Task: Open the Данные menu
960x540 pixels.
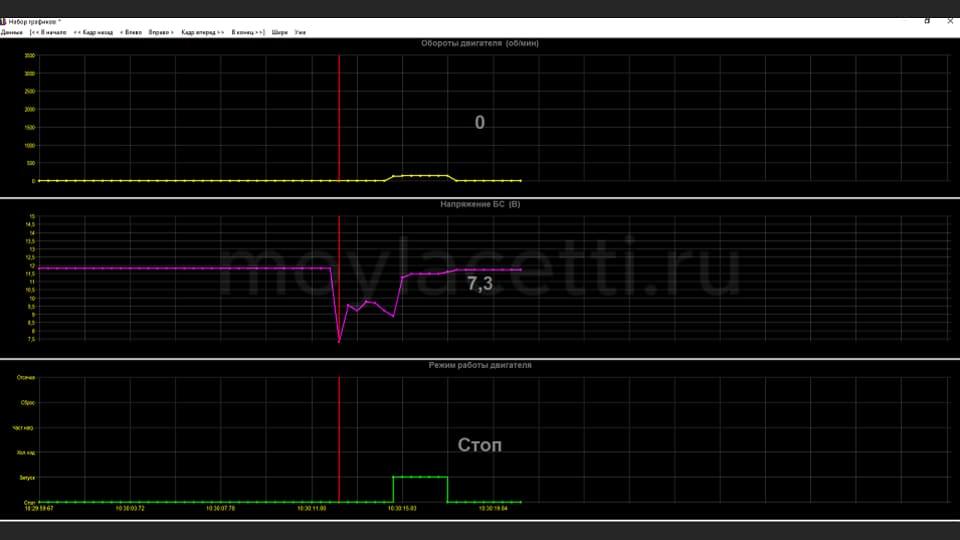Action: [x=12, y=32]
